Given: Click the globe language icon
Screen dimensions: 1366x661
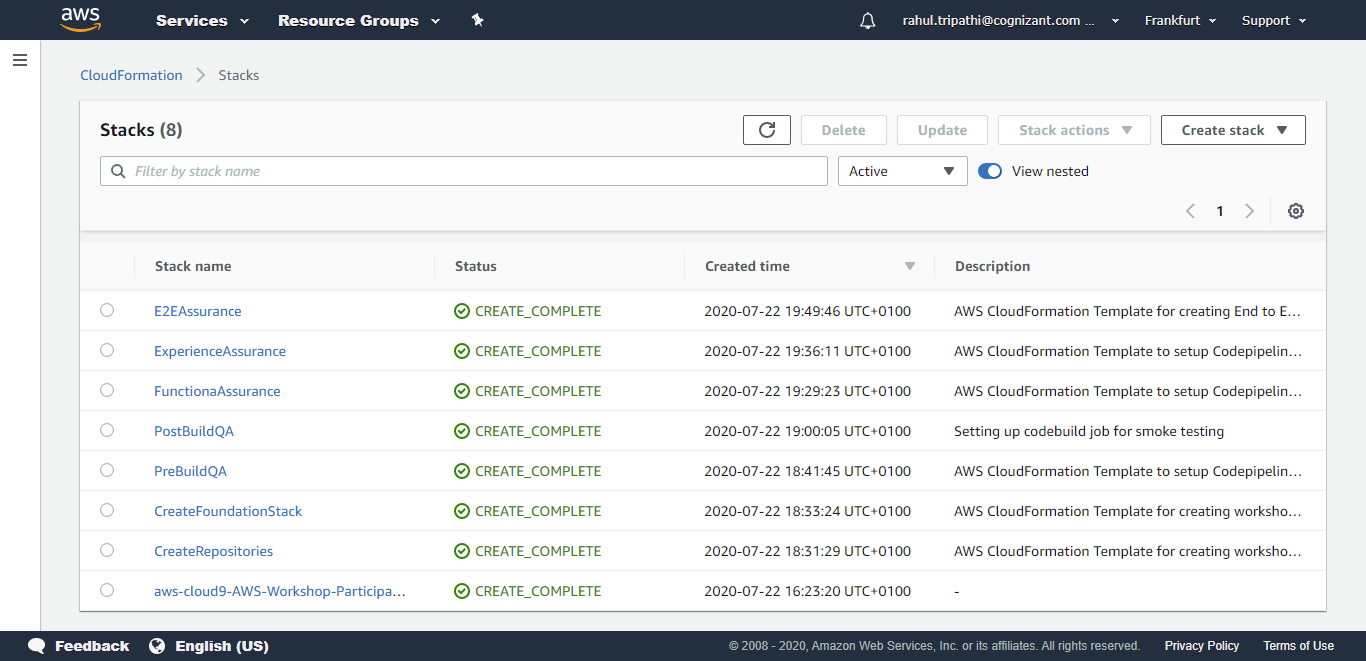Looking at the screenshot, I should click(x=157, y=646).
